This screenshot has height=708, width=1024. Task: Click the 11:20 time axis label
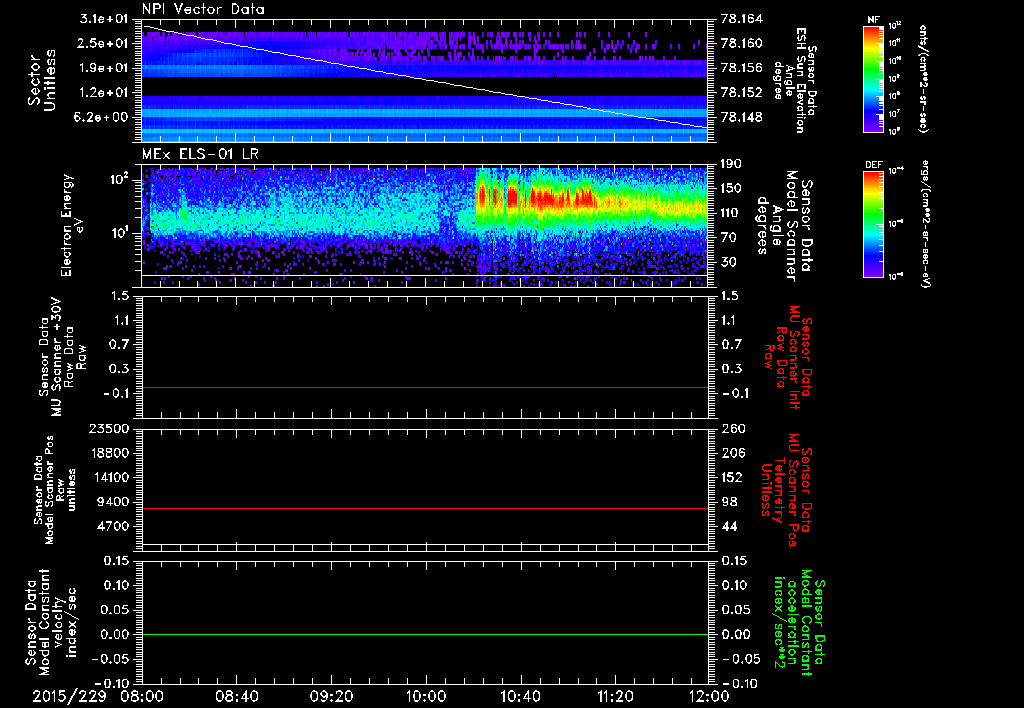(x=615, y=696)
